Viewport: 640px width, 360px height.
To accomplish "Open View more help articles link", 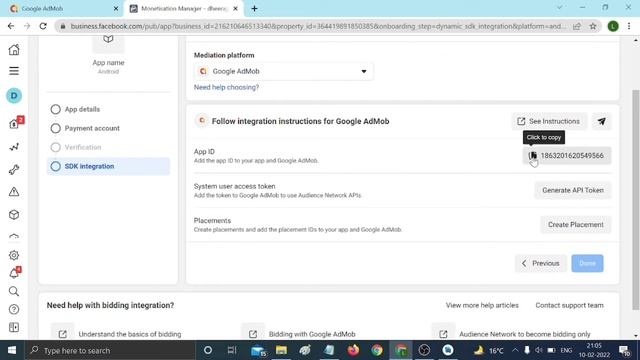I will (x=482, y=305).
